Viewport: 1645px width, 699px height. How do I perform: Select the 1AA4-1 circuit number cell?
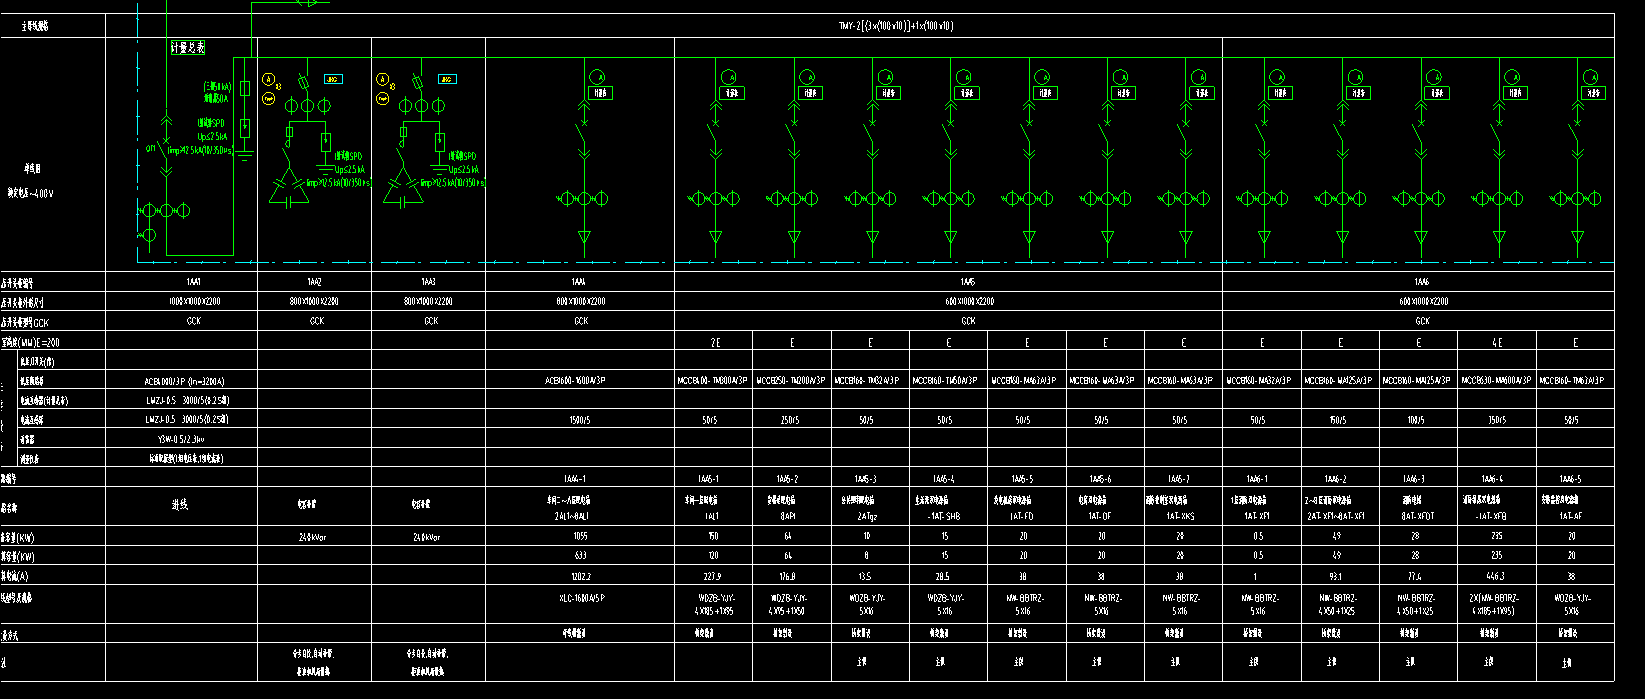pos(580,479)
